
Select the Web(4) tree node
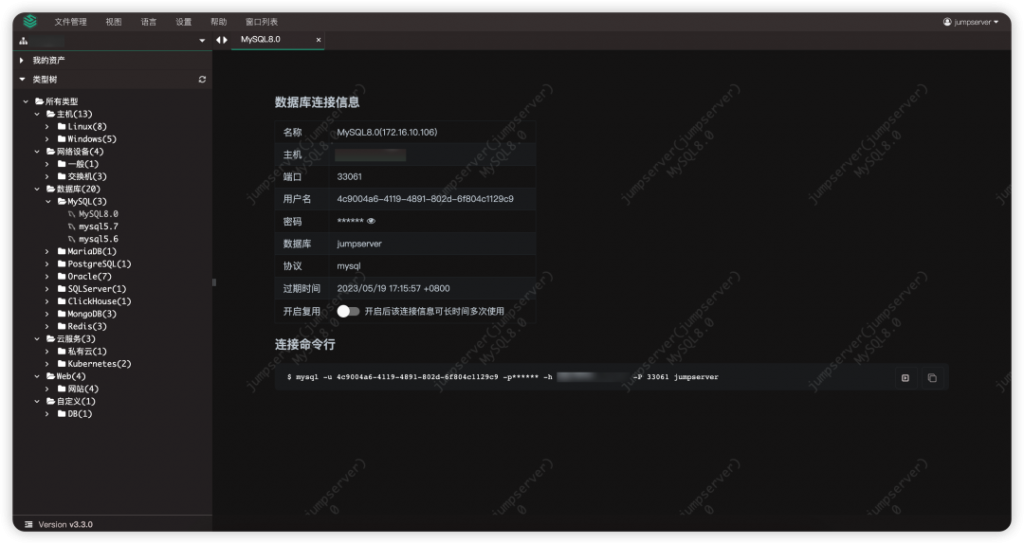pos(71,376)
